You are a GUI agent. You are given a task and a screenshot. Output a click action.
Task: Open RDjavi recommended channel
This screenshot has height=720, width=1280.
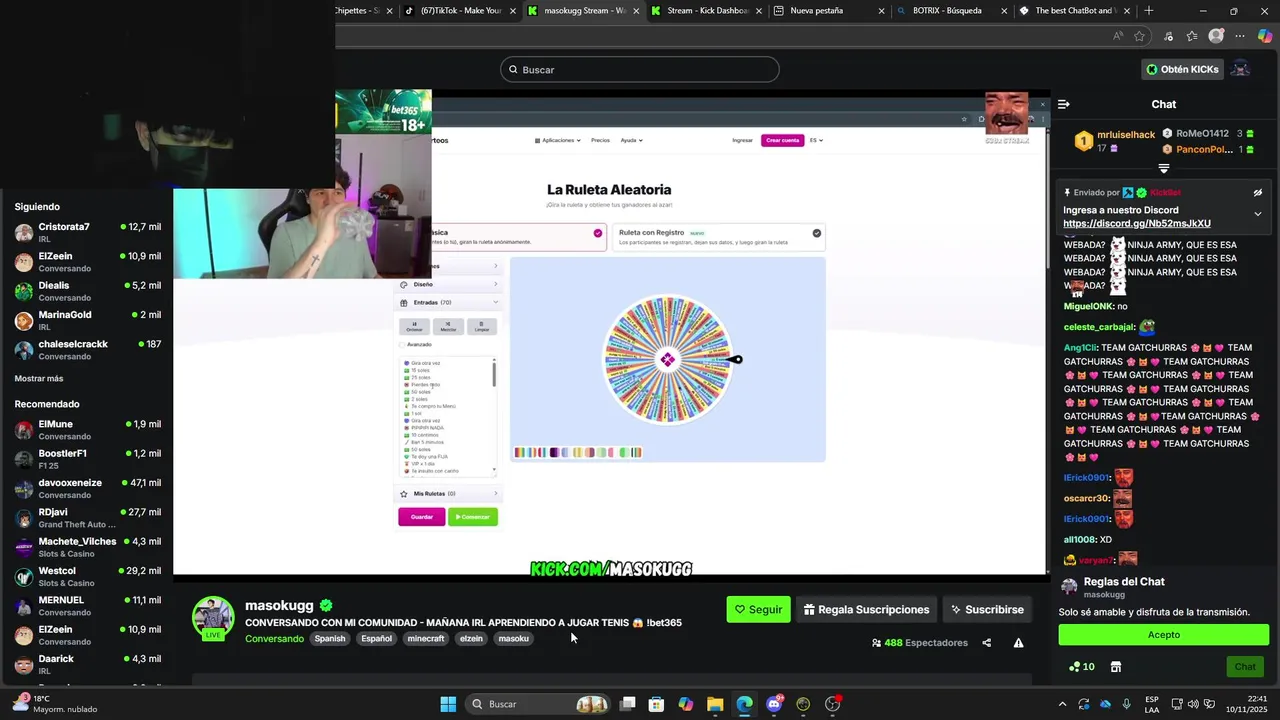click(x=88, y=518)
